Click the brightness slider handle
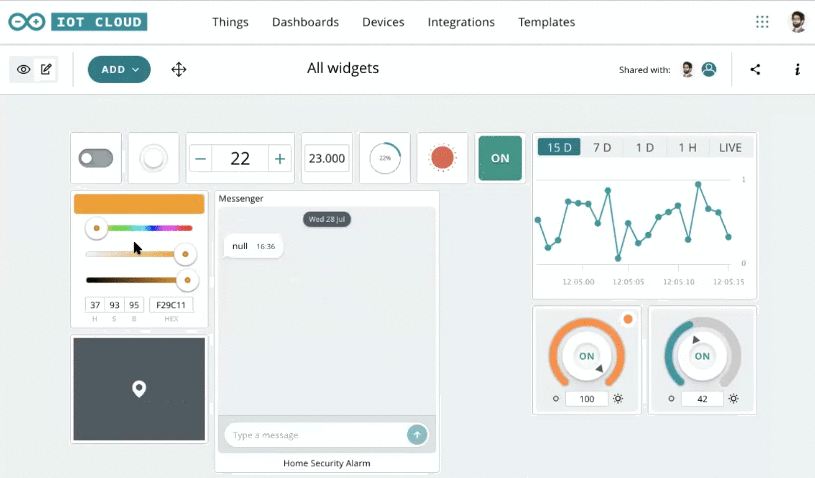 187,280
